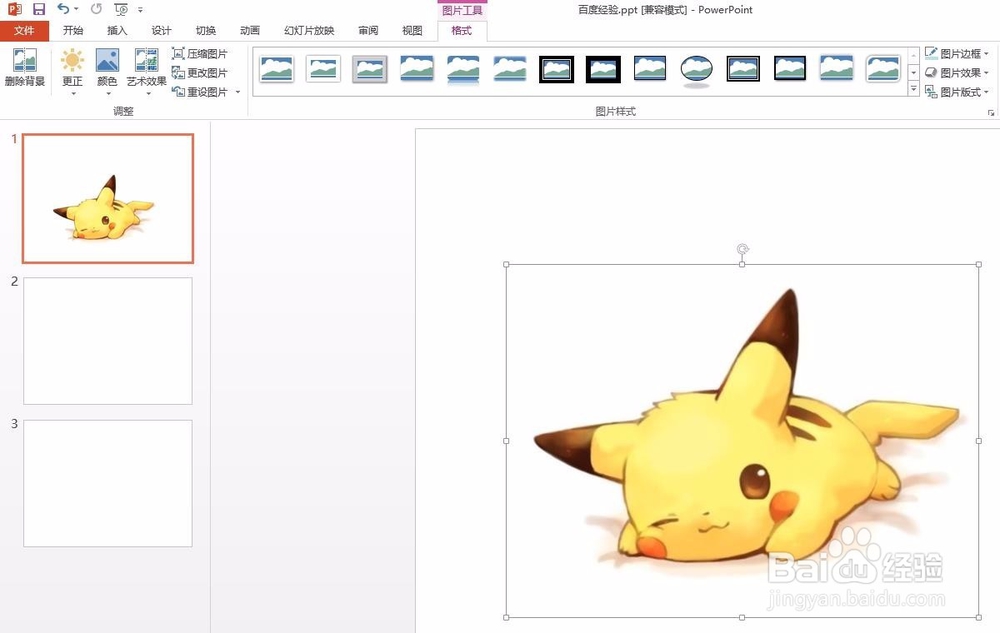Viewport: 1000px width, 633px height.
Task: Apply the third gray metal frame picture style
Action: click(370, 69)
